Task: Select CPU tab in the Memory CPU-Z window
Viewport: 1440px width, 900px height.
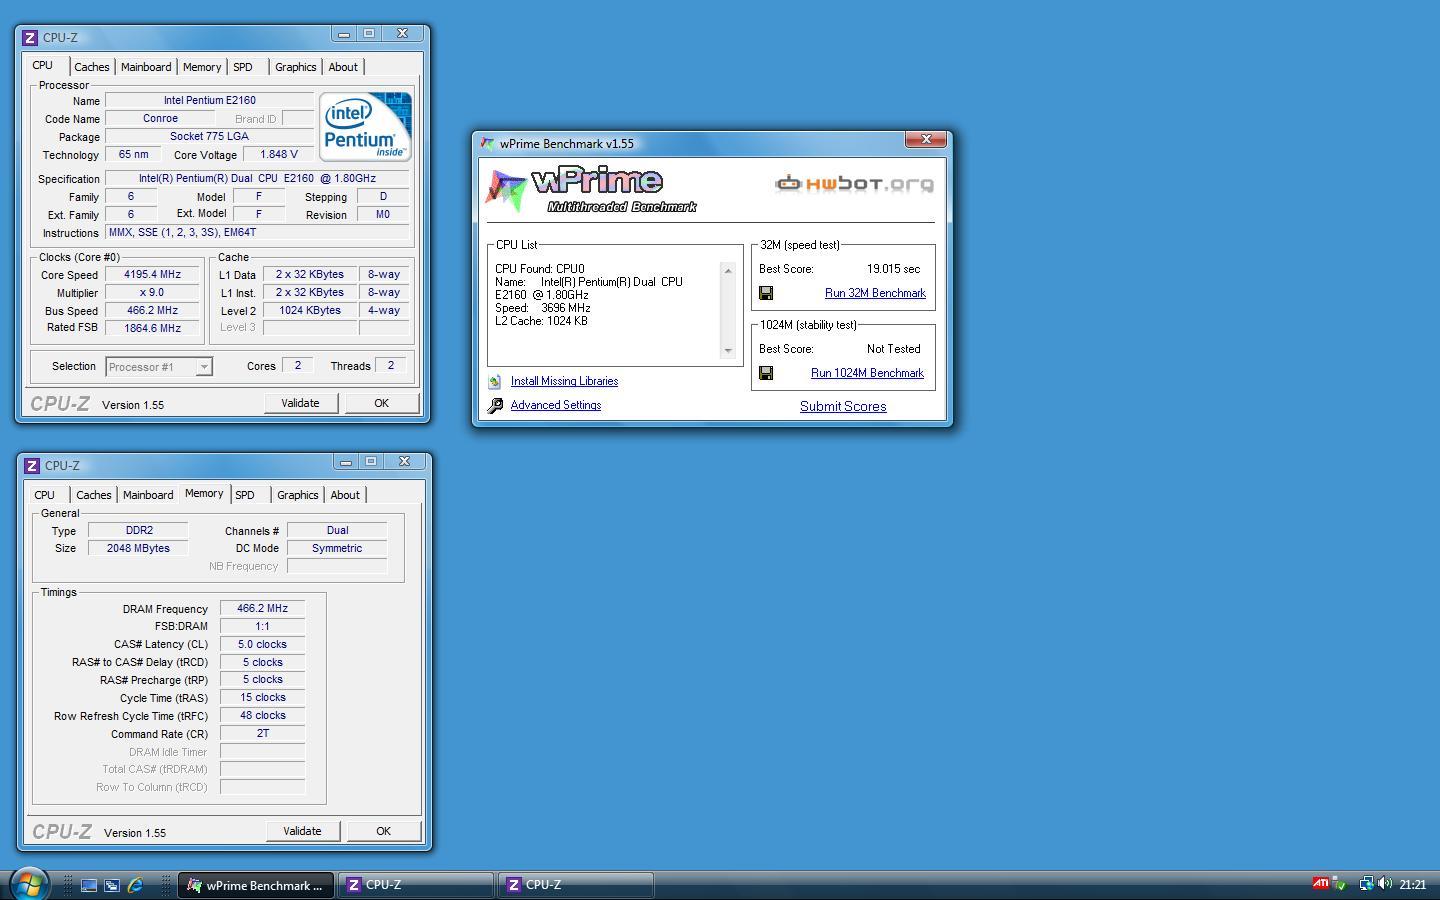Action: (x=45, y=495)
